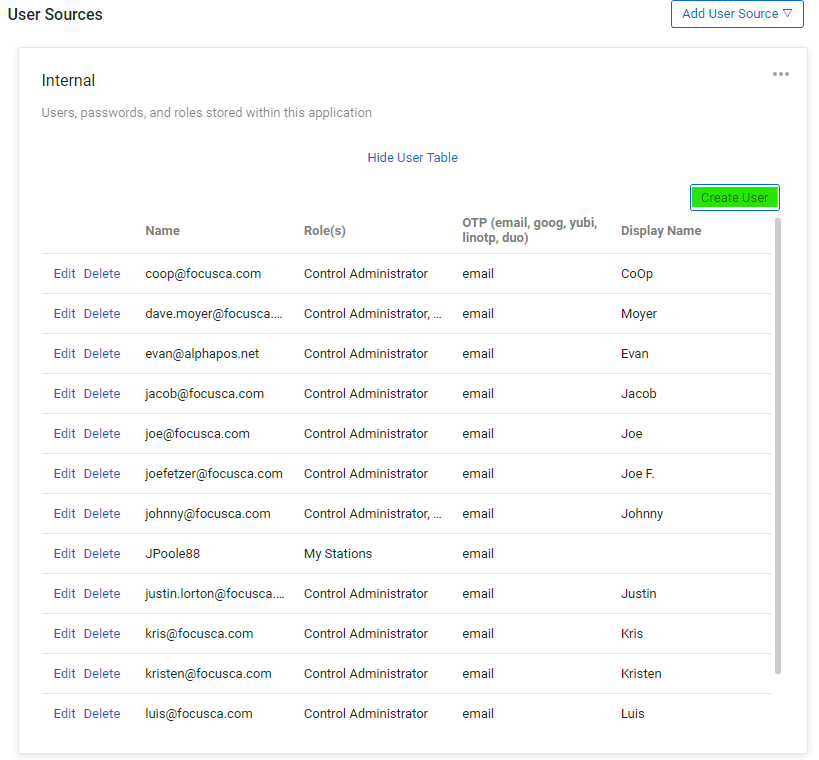Edit the user joefetzer@focusca.com
Image resolution: width=819 pixels, height=760 pixels.
coord(64,473)
